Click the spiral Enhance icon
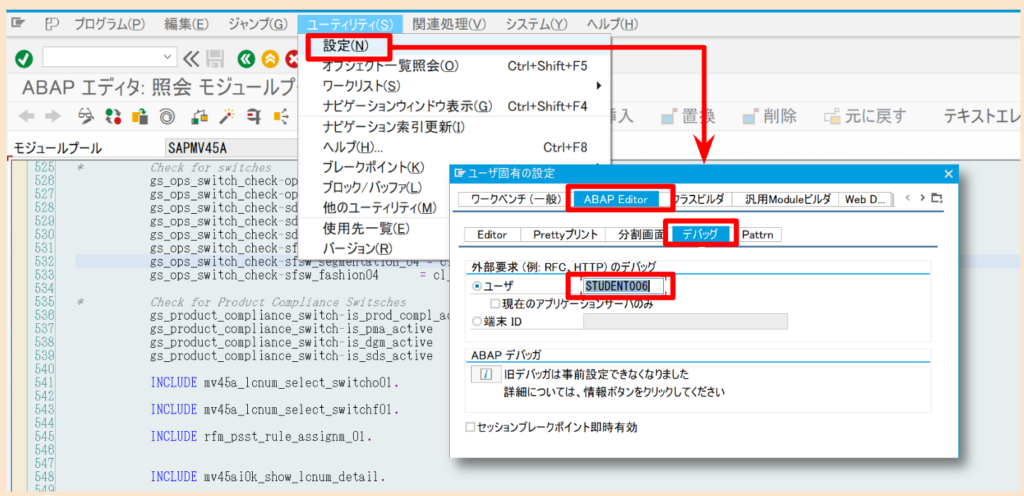1024x496 pixels. (x=167, y=117)
